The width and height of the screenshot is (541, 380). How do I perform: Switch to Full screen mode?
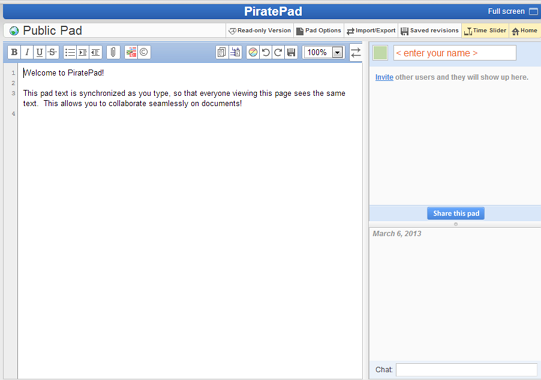pos(513,11)
